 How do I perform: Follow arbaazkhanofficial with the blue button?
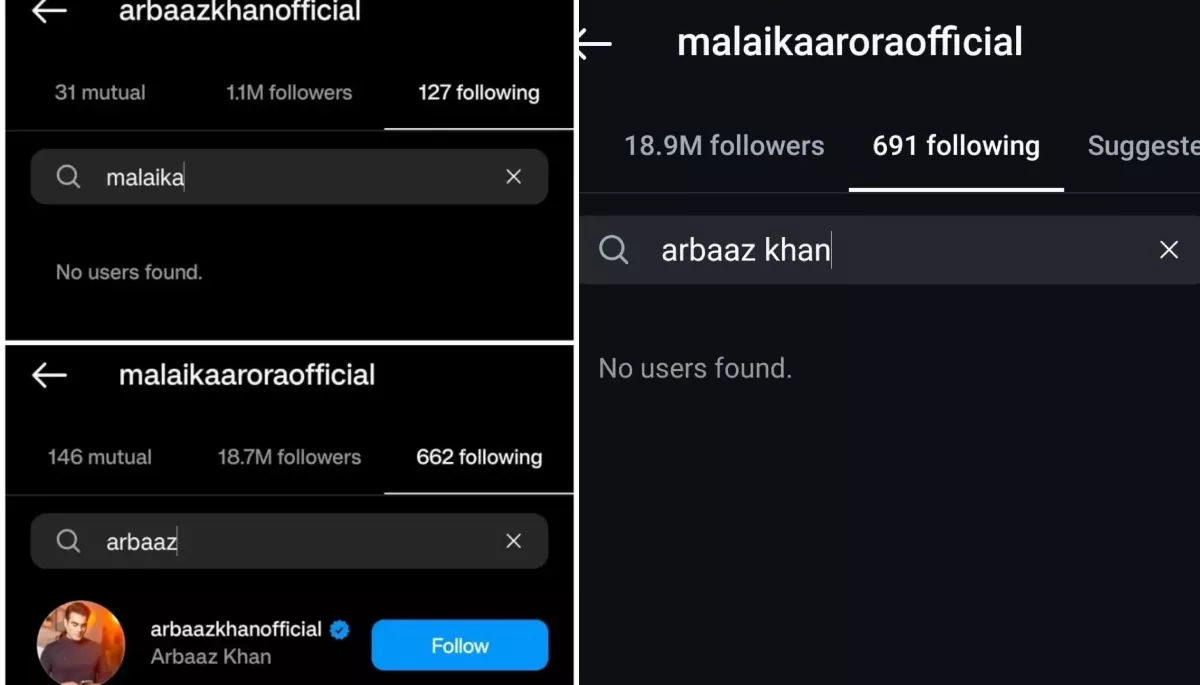pos(459,645)
